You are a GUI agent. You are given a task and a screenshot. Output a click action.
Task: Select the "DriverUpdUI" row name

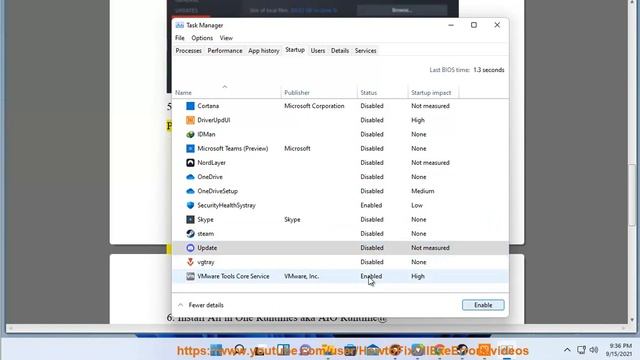(214, 120)
